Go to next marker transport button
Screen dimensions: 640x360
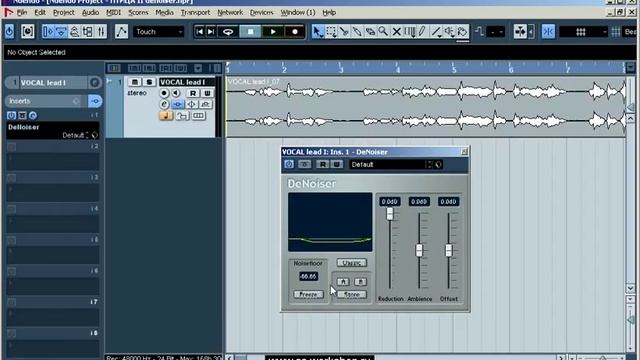point(211,31)
